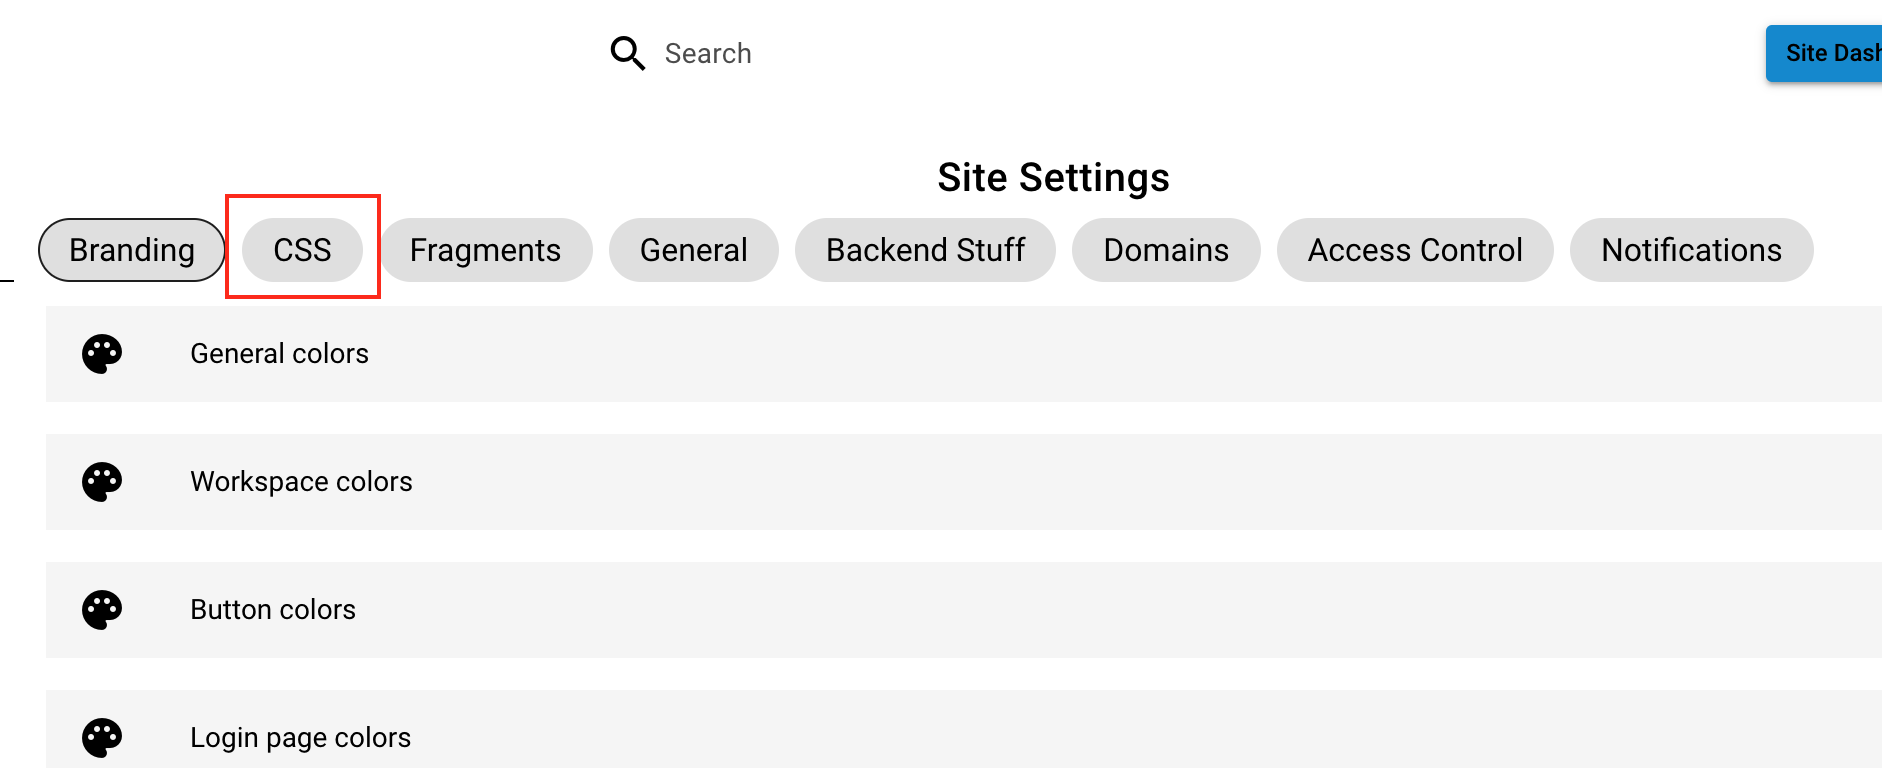Expand the Button colors section
The image size is (1882, 768).
pos(273,610)
